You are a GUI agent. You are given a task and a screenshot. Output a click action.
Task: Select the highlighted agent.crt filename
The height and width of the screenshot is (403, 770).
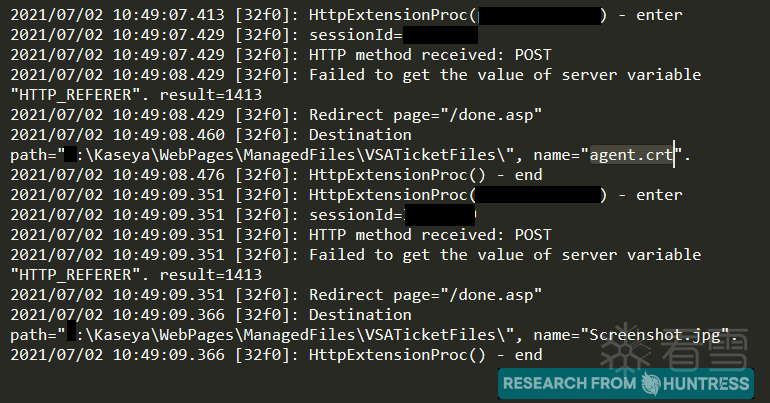(631, 155)
